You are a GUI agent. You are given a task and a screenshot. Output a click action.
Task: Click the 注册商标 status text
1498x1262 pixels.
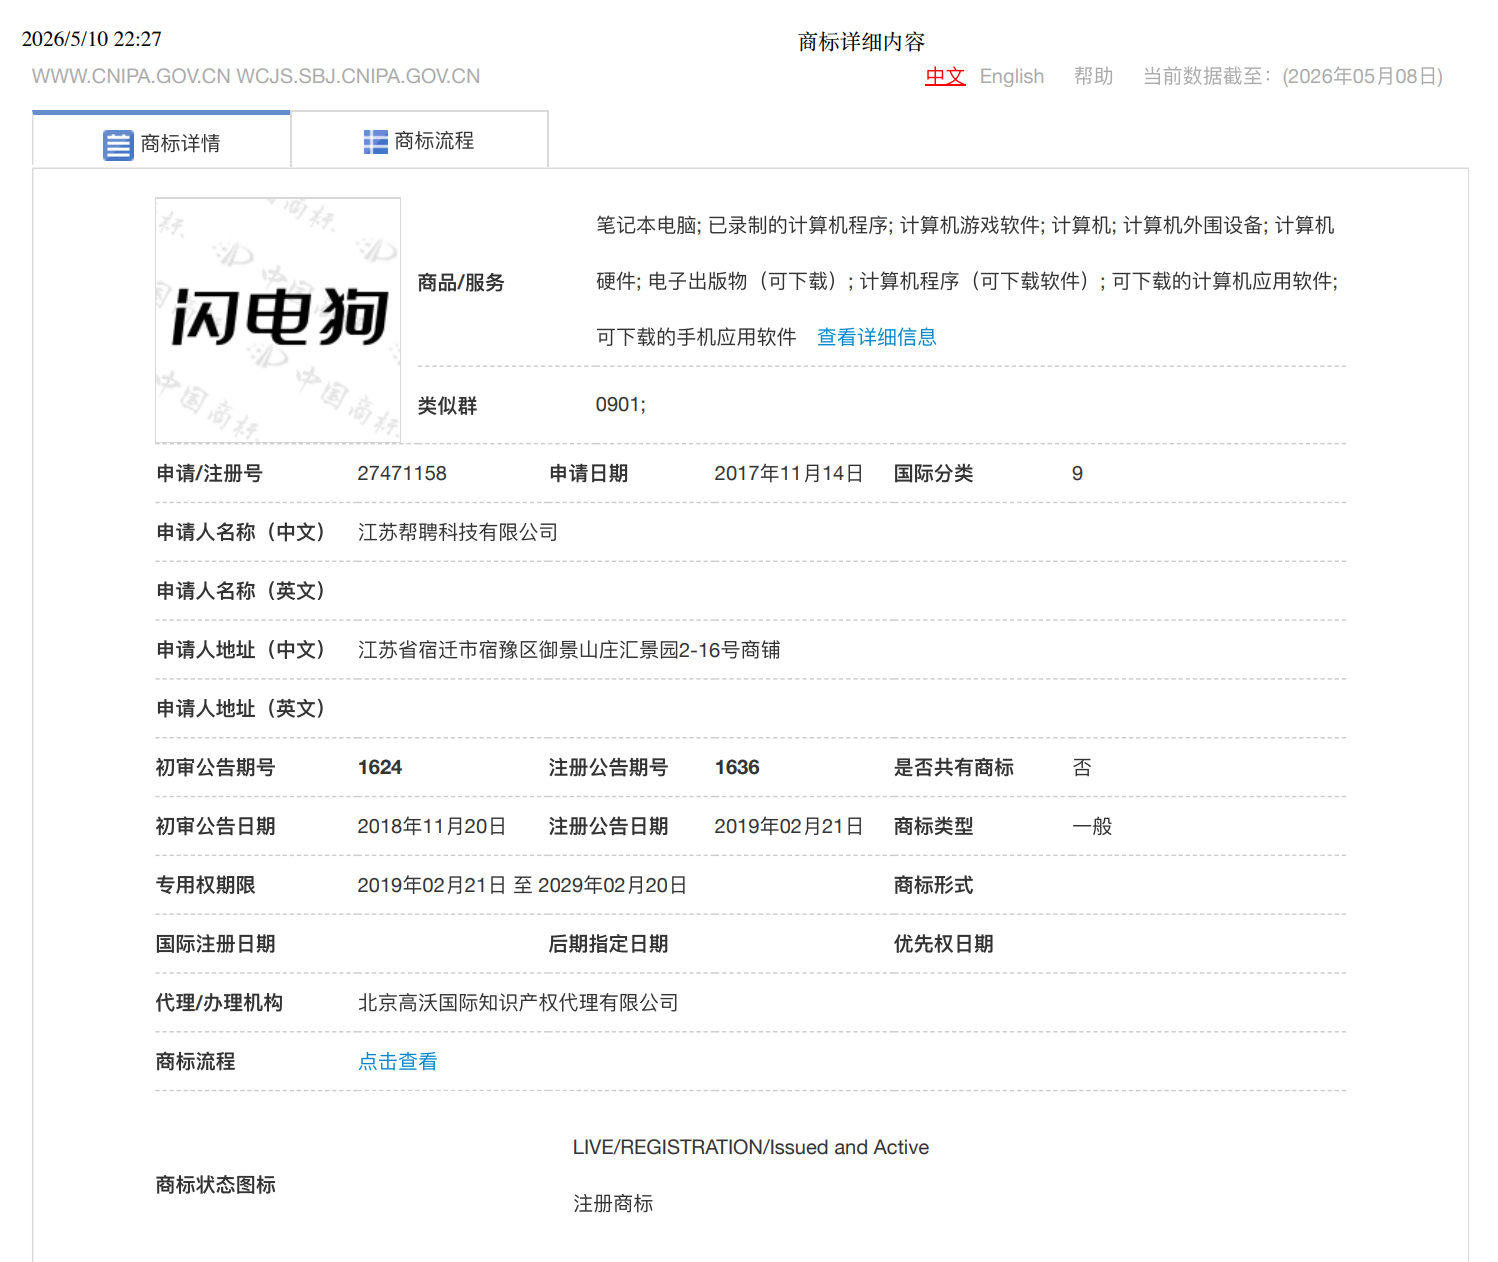pyautogui.click(x=613, y=1203)
